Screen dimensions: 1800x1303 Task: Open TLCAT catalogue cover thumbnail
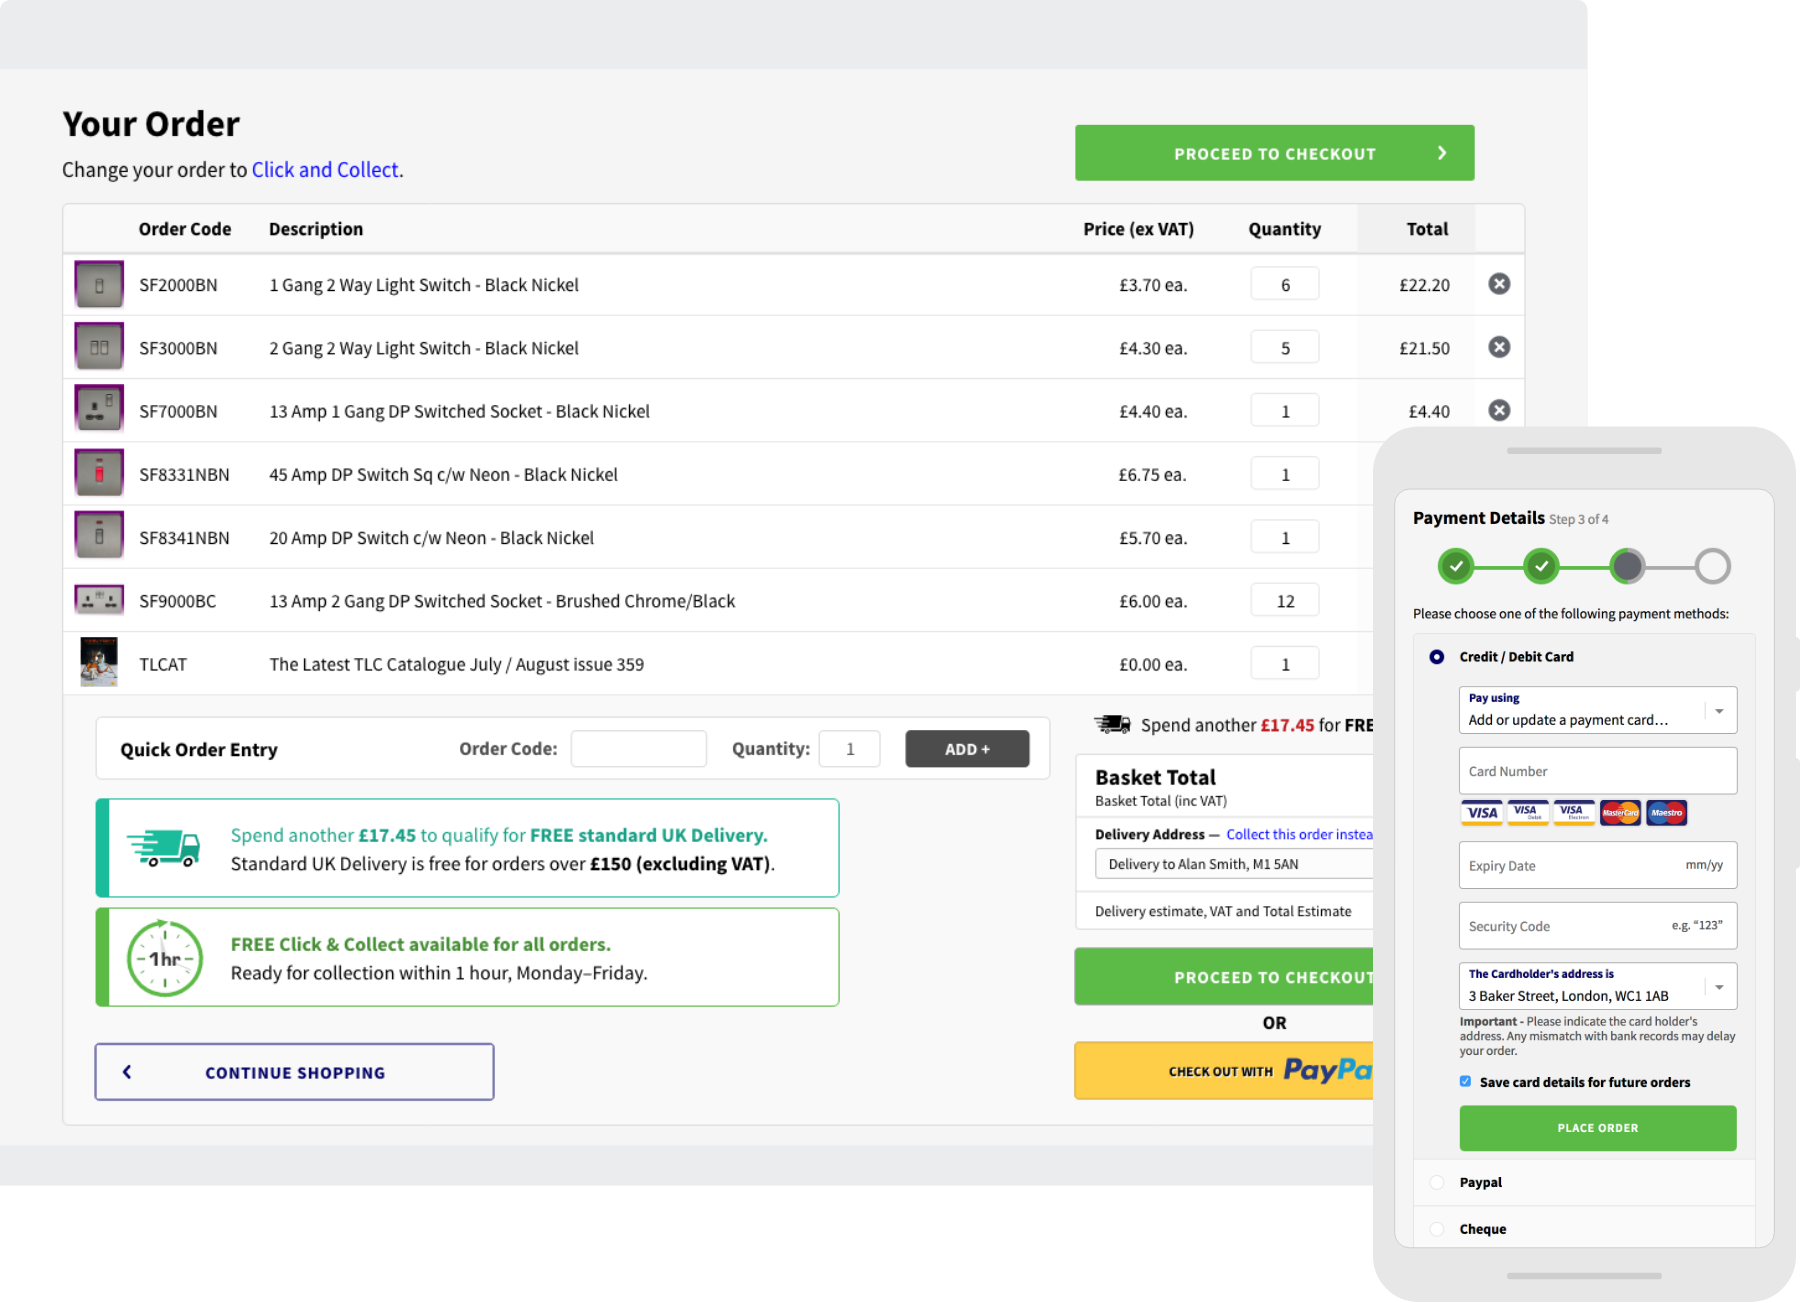point(99,662)
